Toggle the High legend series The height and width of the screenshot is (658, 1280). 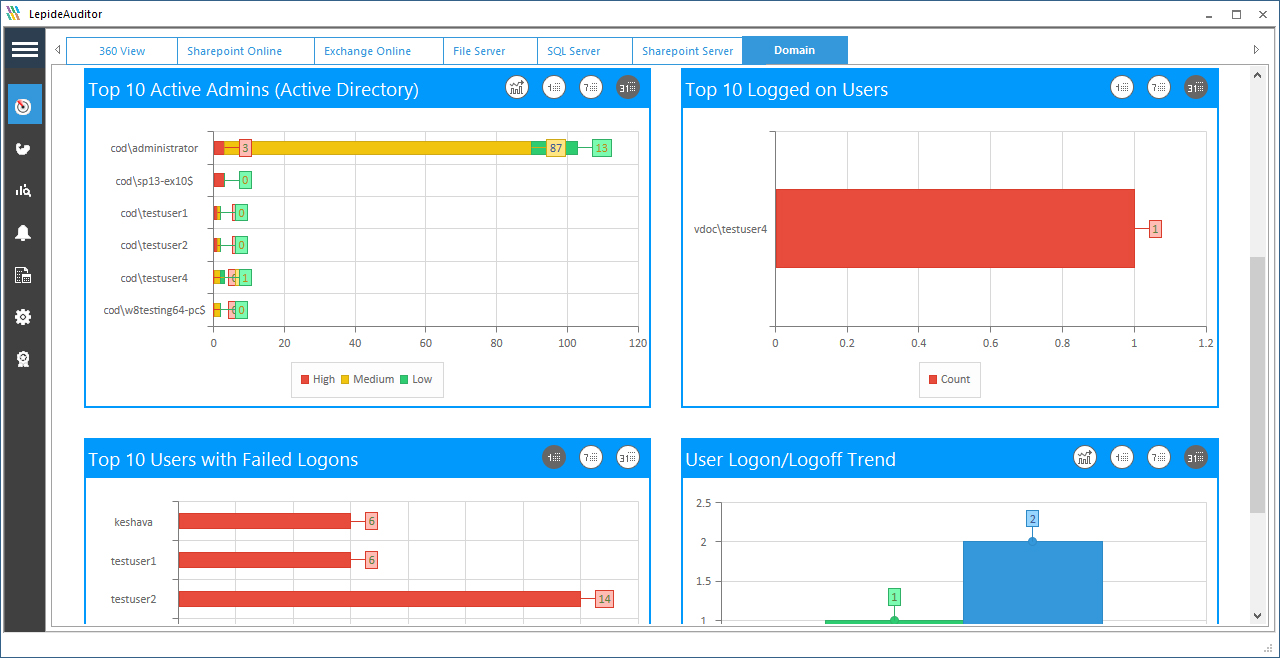[x=318, y=379]
